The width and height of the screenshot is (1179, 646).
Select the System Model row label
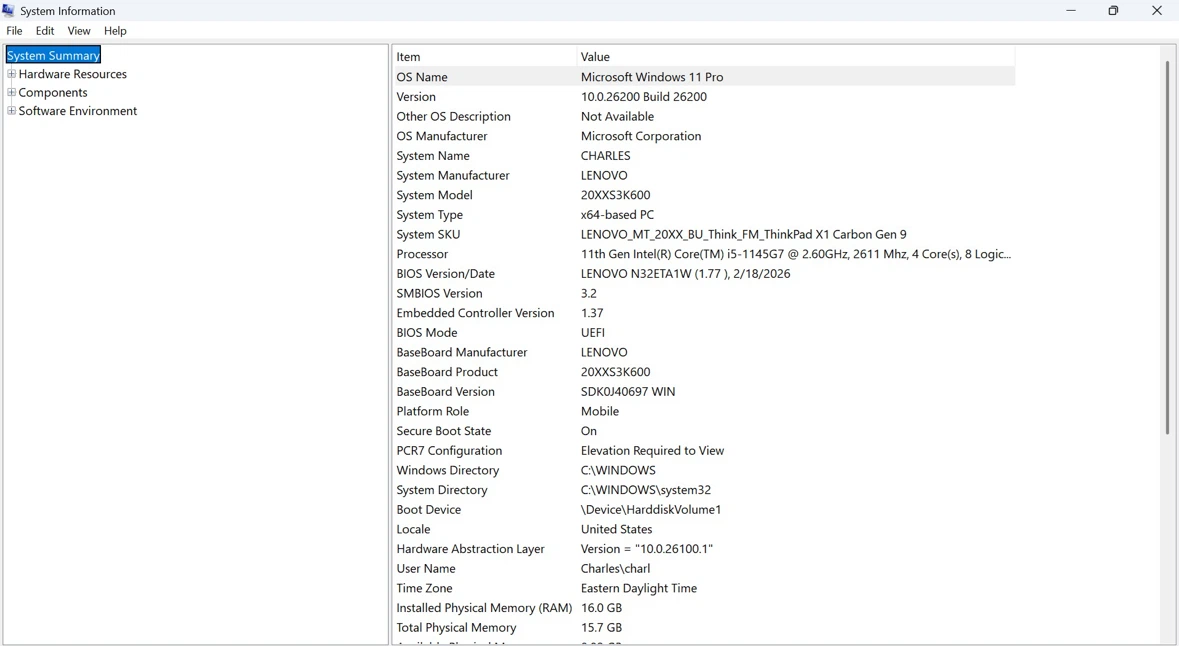coord(435,195)
